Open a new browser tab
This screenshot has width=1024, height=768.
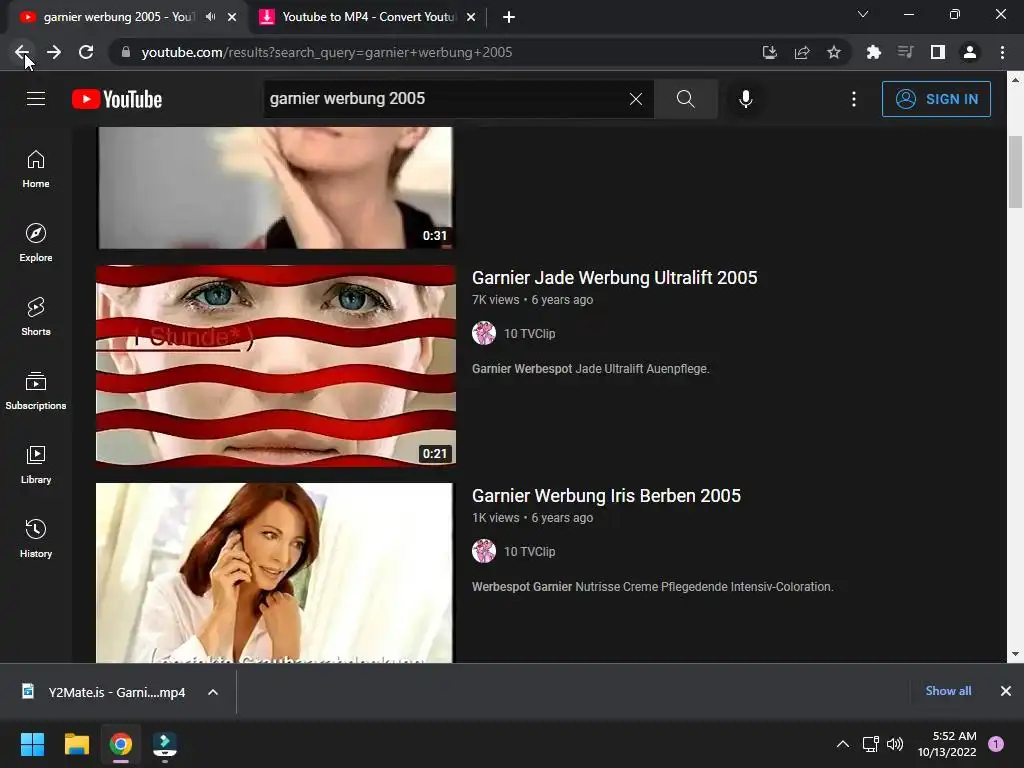[509, 17]
